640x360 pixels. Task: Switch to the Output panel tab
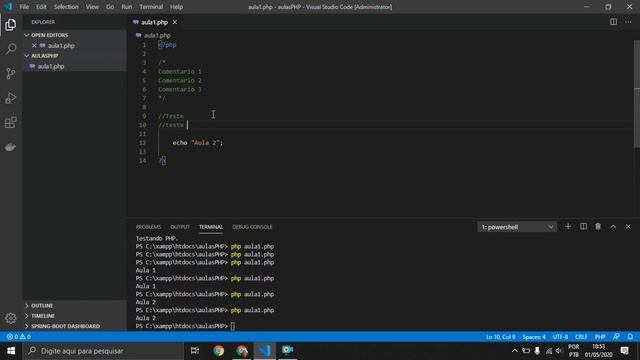click(180, 227)
